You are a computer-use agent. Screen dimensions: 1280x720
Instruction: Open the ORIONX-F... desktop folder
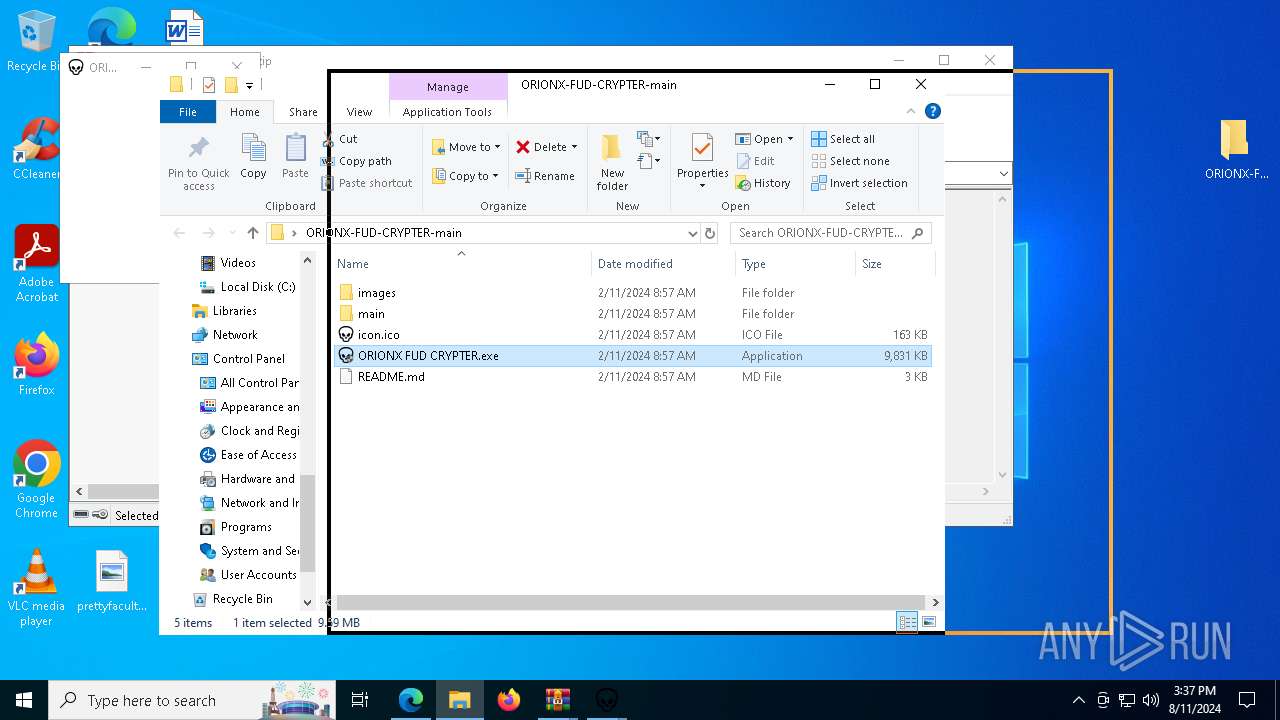click(x=1236, y=150)
